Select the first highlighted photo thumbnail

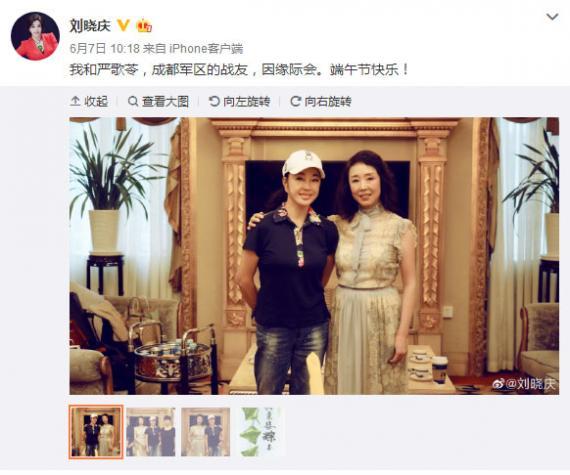point(96,432)
